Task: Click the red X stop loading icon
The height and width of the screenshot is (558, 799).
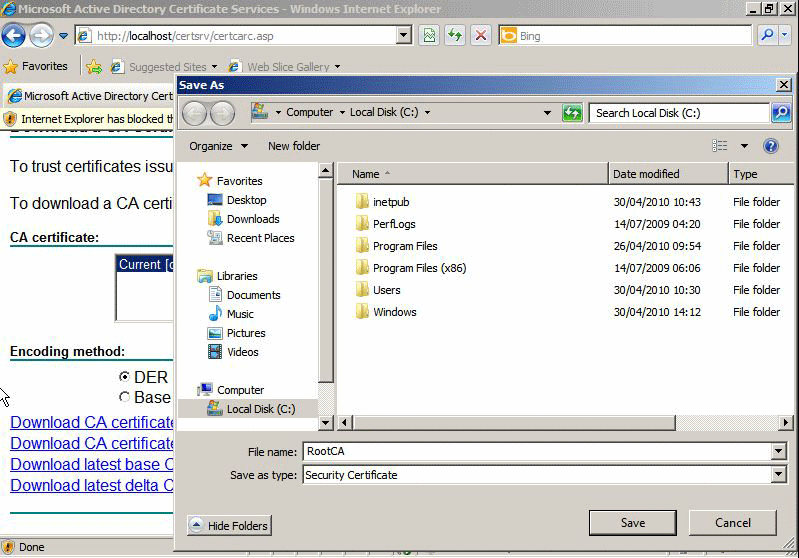Action: [x=481, y=36]
